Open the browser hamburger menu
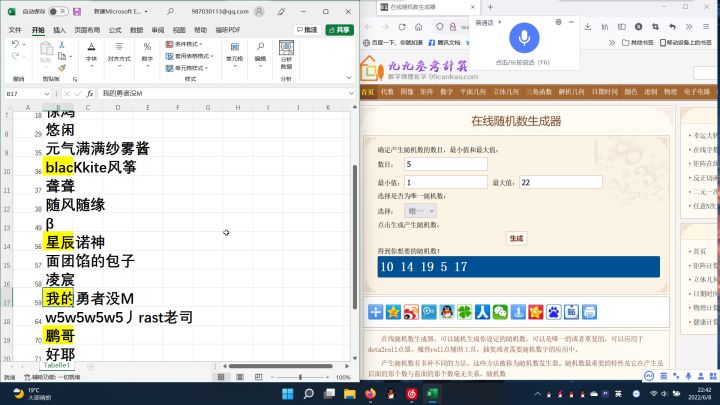 click(x=706, y=27)
